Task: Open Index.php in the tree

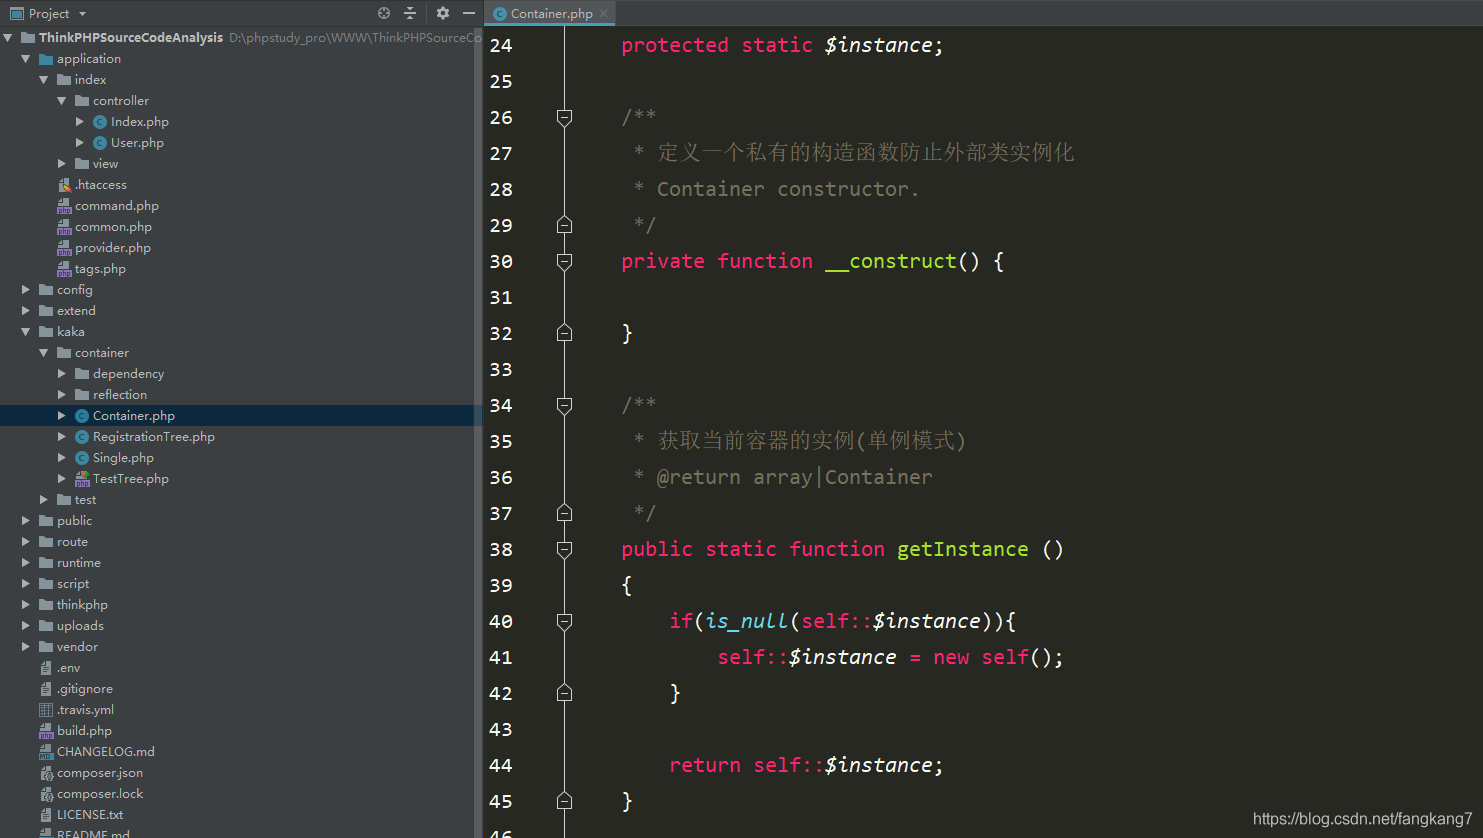Action: click(x=140, y=122)
